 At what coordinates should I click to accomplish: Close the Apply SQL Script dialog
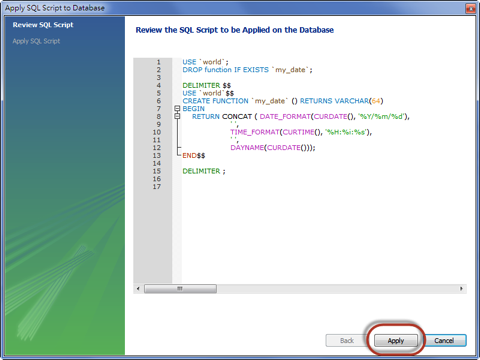tap(471, 8)
